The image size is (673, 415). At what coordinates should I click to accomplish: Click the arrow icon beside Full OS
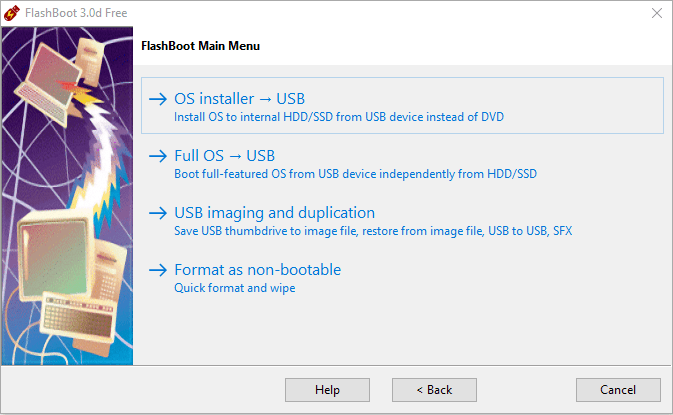(157, 156)
